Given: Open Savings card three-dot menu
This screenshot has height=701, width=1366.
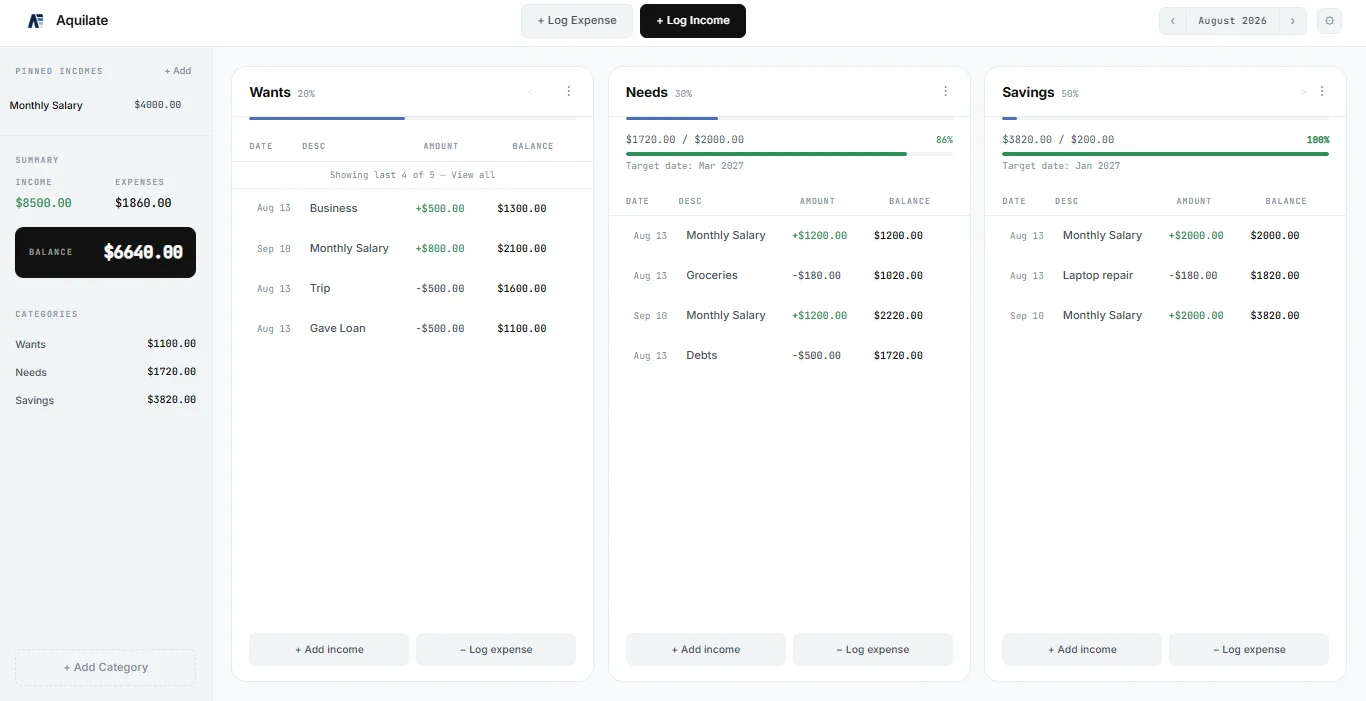Looking at the screenshot, I should tap(1322, 91).
